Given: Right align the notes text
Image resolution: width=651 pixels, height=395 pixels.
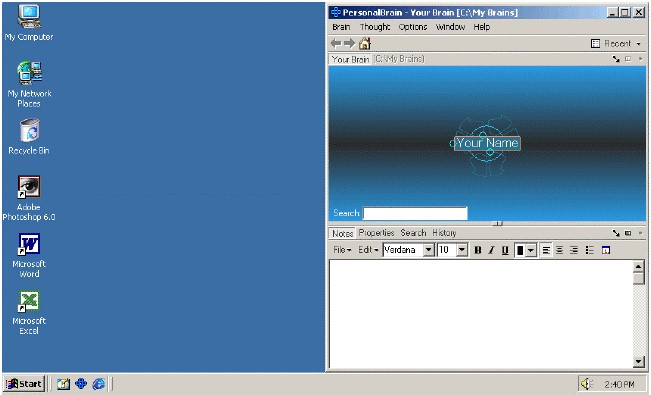Looking at the screenshot, I should pyautogui.click(x=574, y=250).
